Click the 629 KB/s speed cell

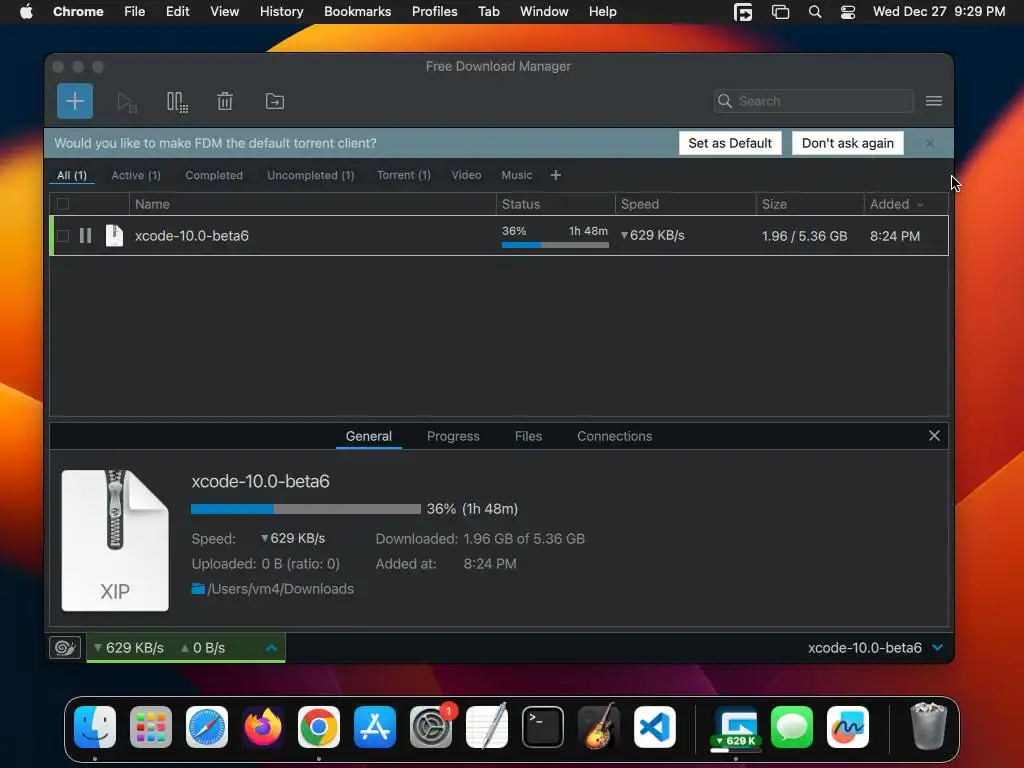click(652, 235)
